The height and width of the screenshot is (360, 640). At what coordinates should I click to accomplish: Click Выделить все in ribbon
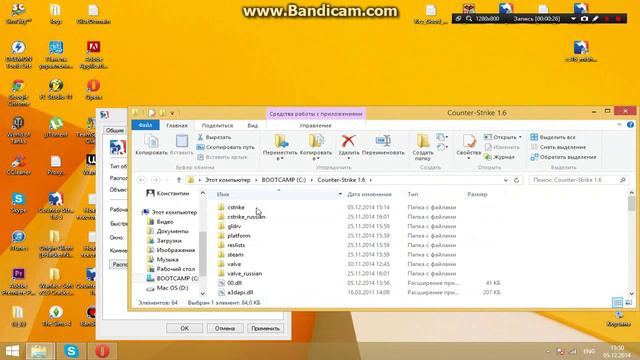pyautogui.click(x=553, y=137)
